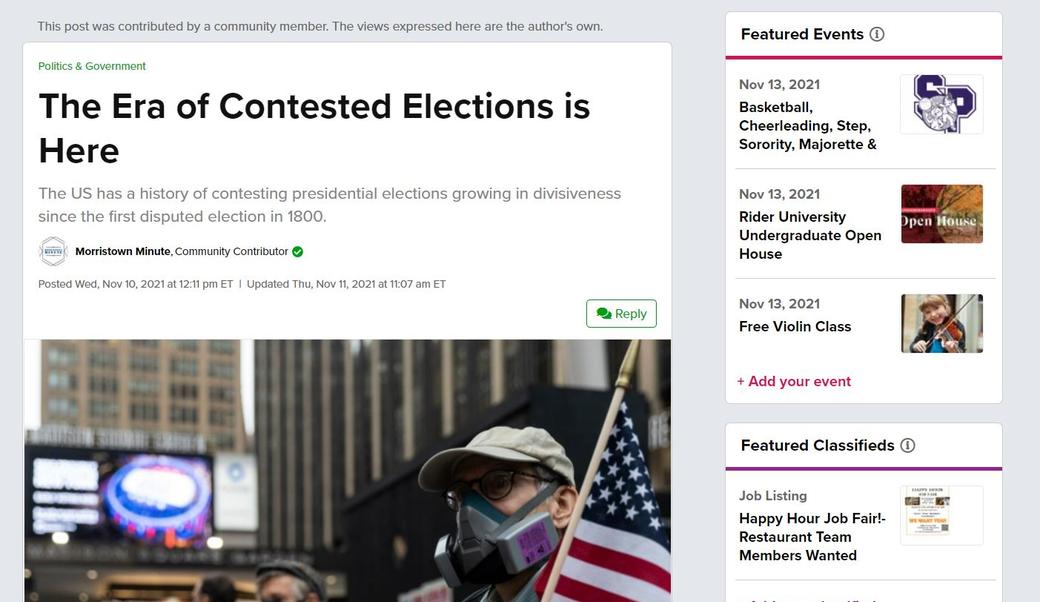The height and width of the screenshot is (602, 1040).
Task: Click the "+ Add your event" link
Action: pos(794,381)
